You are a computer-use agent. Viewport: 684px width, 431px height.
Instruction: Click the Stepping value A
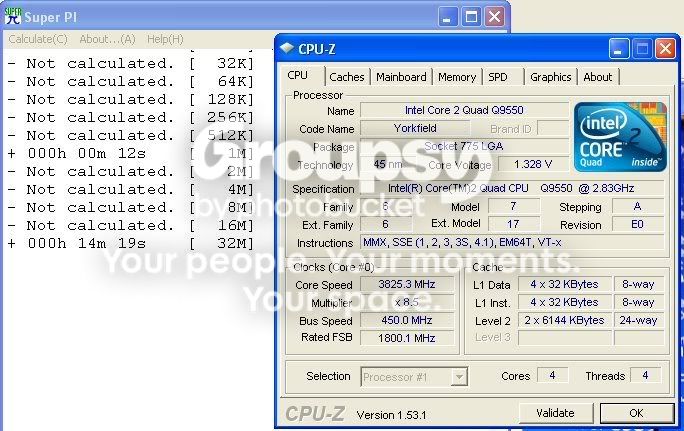(638, 206)
